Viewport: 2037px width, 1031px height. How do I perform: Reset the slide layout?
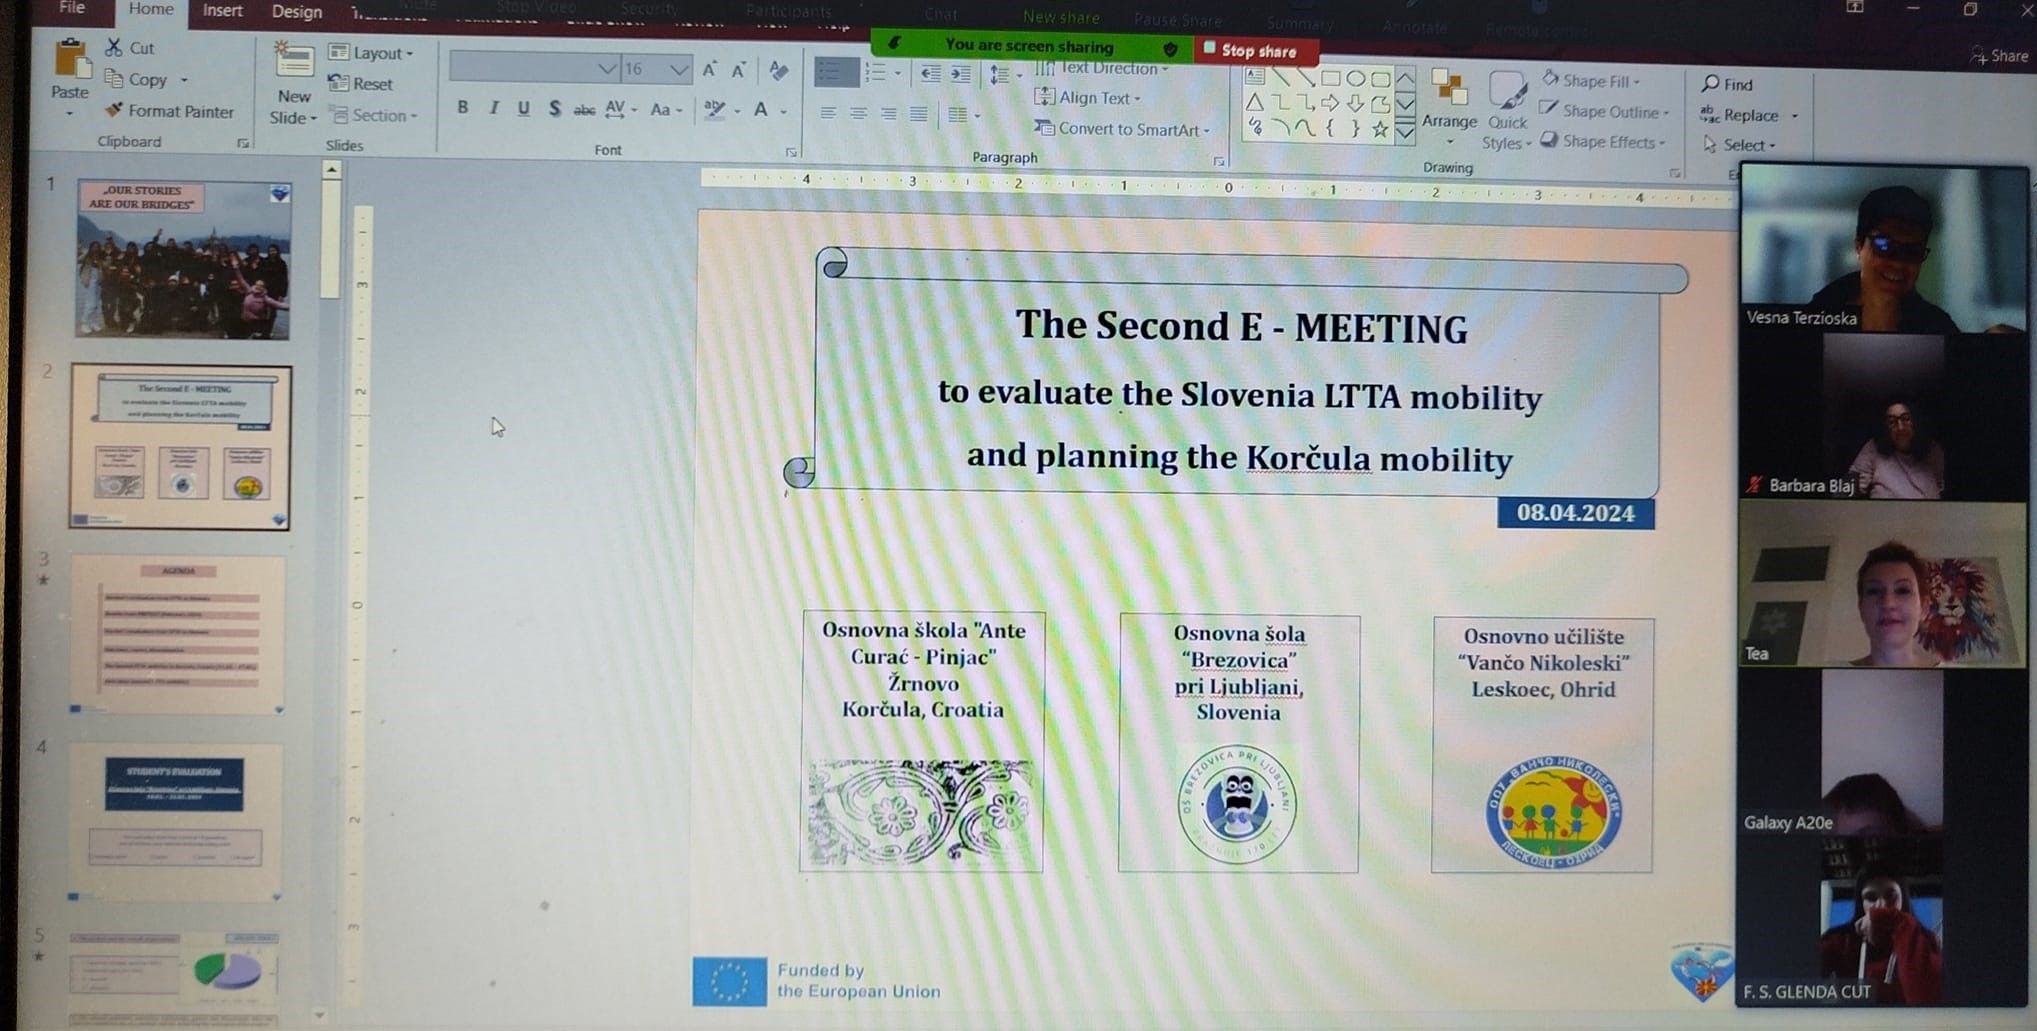[362, 84]
